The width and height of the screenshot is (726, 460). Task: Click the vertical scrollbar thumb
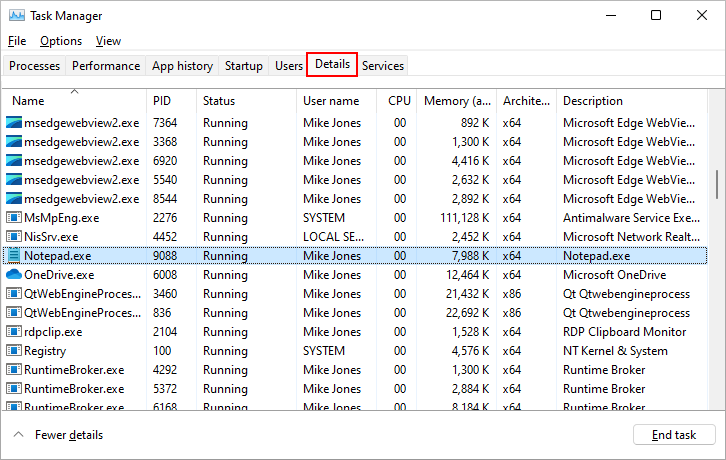pos(717,184)
